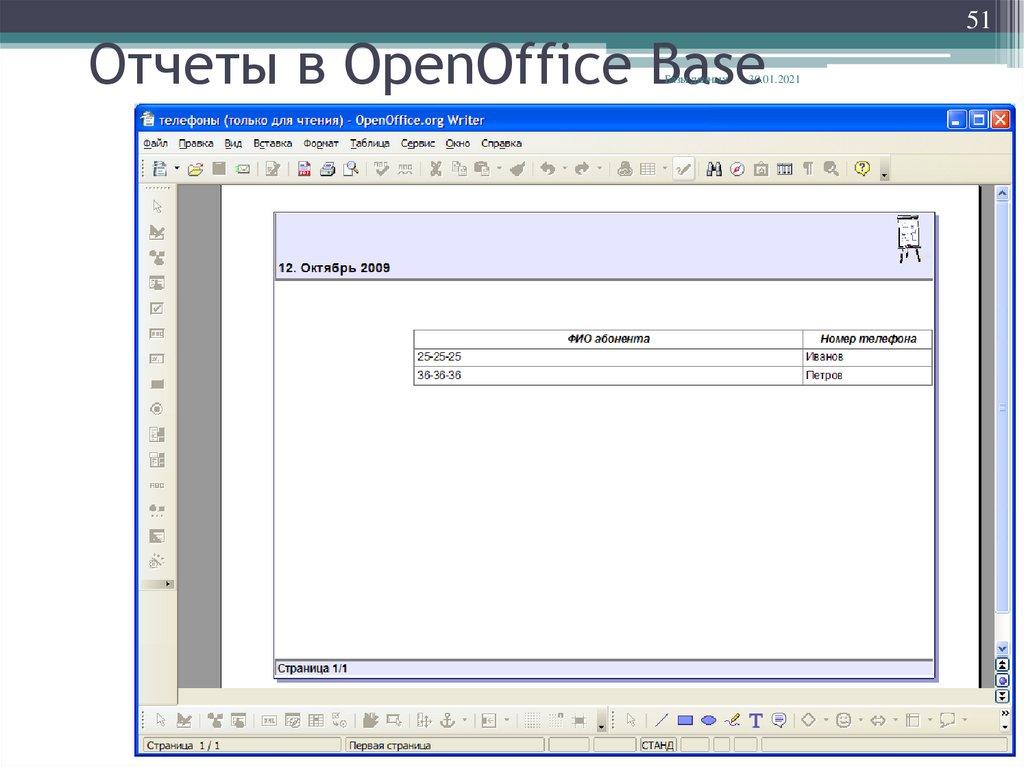Click the Help question mark button
The height and width of the screenshot is (767, 1024).
tap(861, 168)
